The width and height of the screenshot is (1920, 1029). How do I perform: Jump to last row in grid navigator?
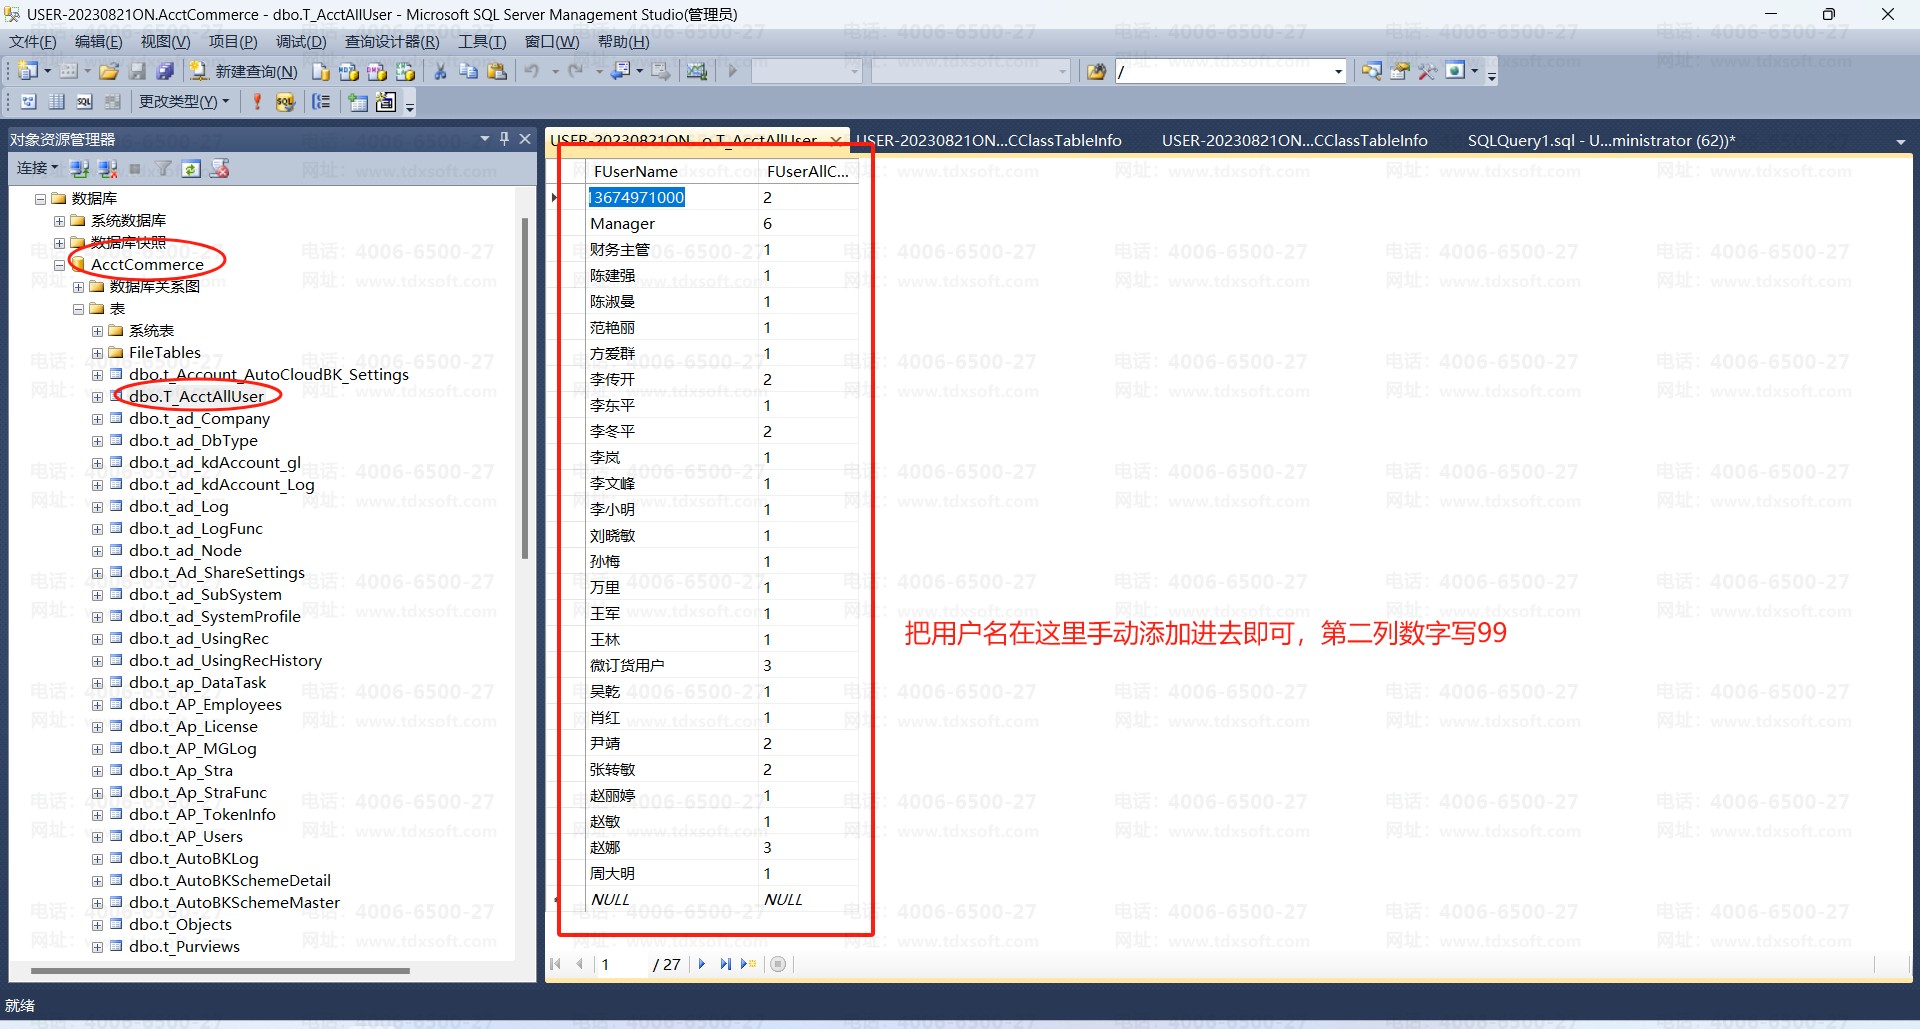point(725,964)
